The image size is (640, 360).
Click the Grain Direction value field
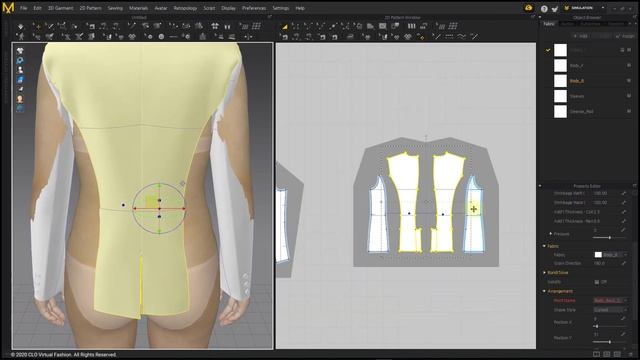coord(606,263)
